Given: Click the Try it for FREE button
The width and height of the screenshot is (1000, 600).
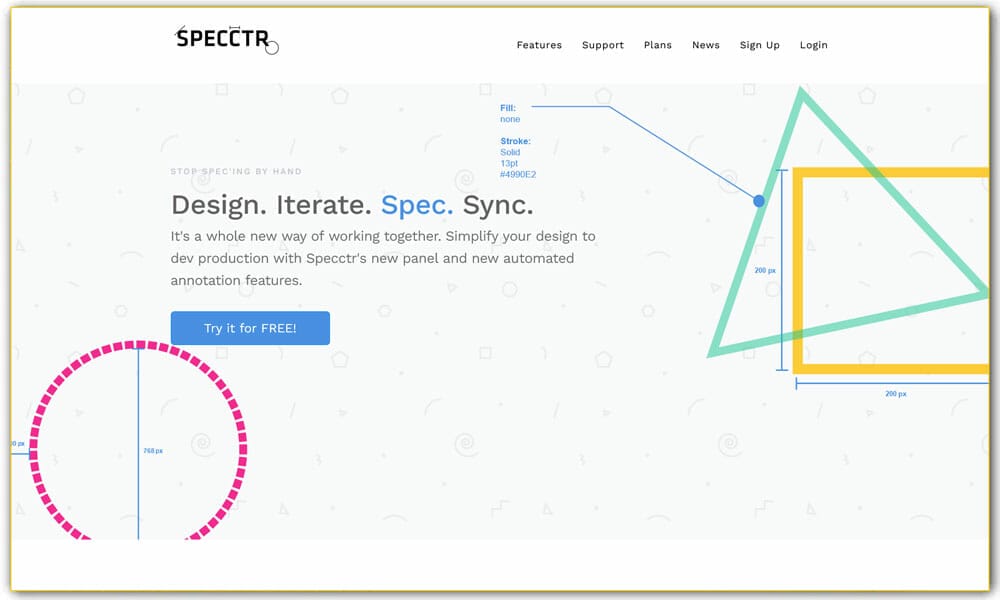Looking at the screenshot, I should coord(250,328).
